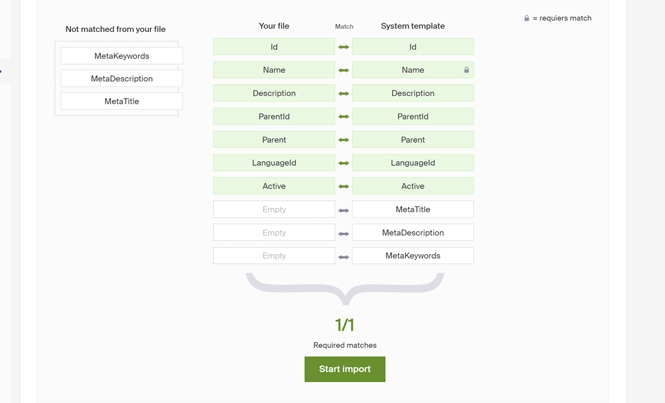Image resolution: width=665 pixels, height=403 pixels.
Task: Click the Empty slot next to MetaTitle
Action: click(274, 210)
